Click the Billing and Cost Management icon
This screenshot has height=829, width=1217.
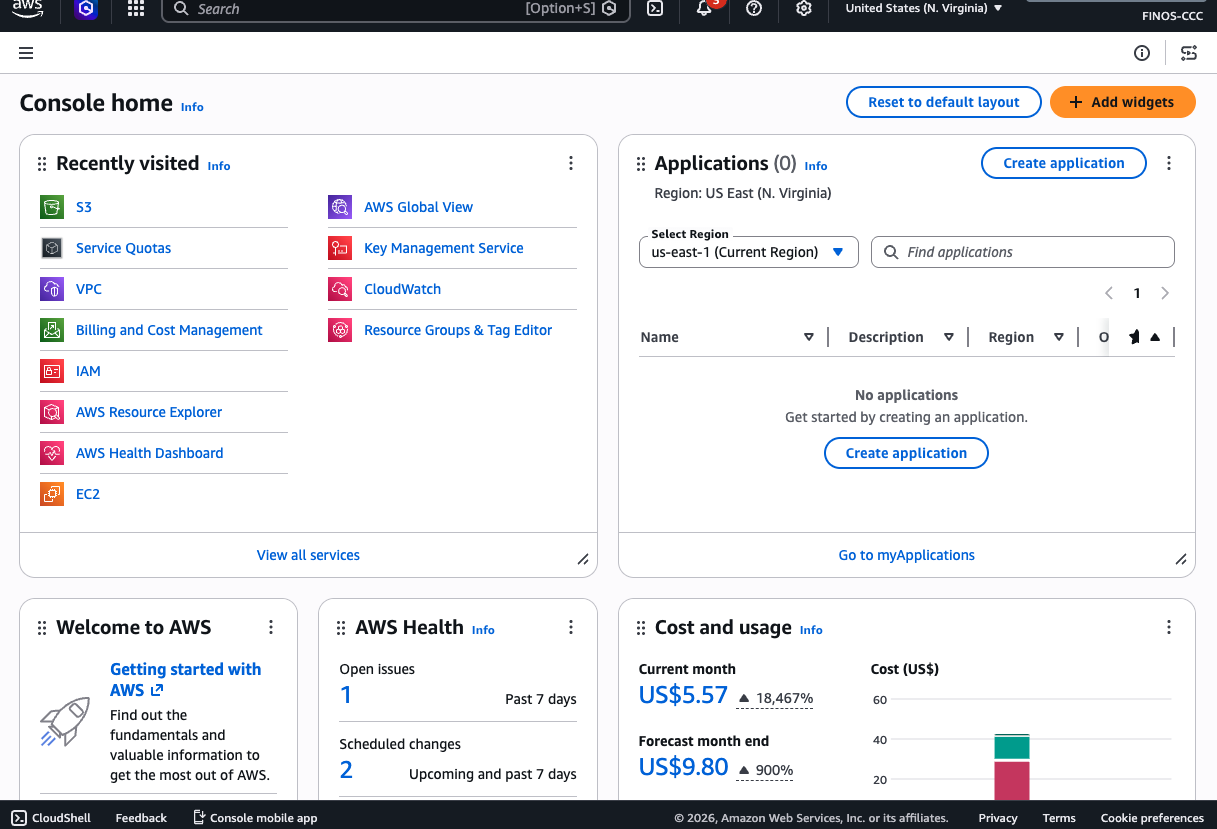[x=52, y=330]
